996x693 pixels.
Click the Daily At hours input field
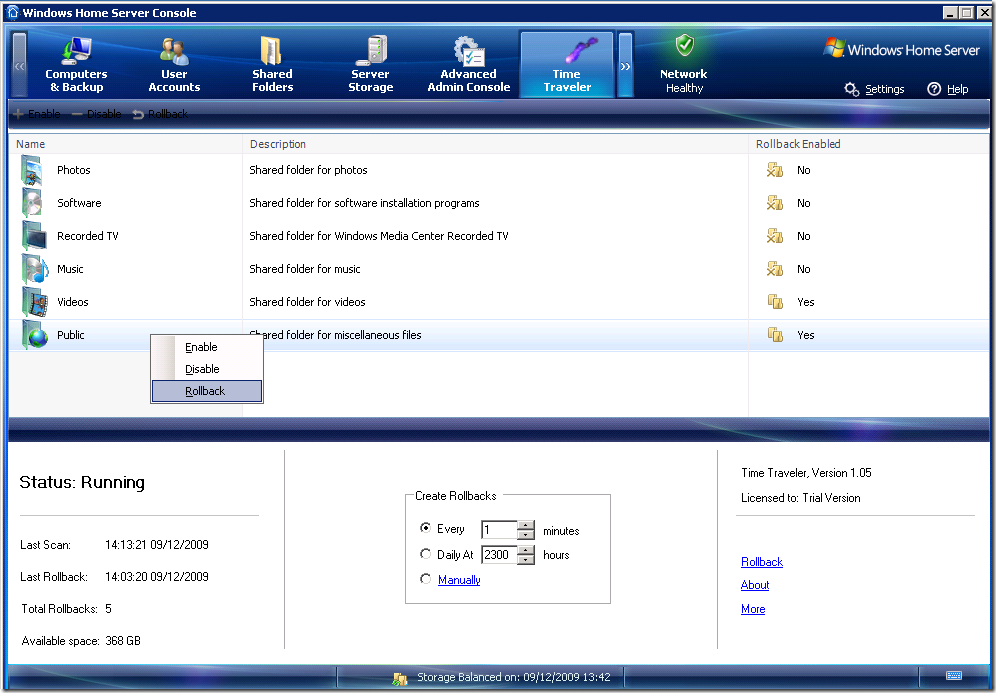(x=499, y=555)
